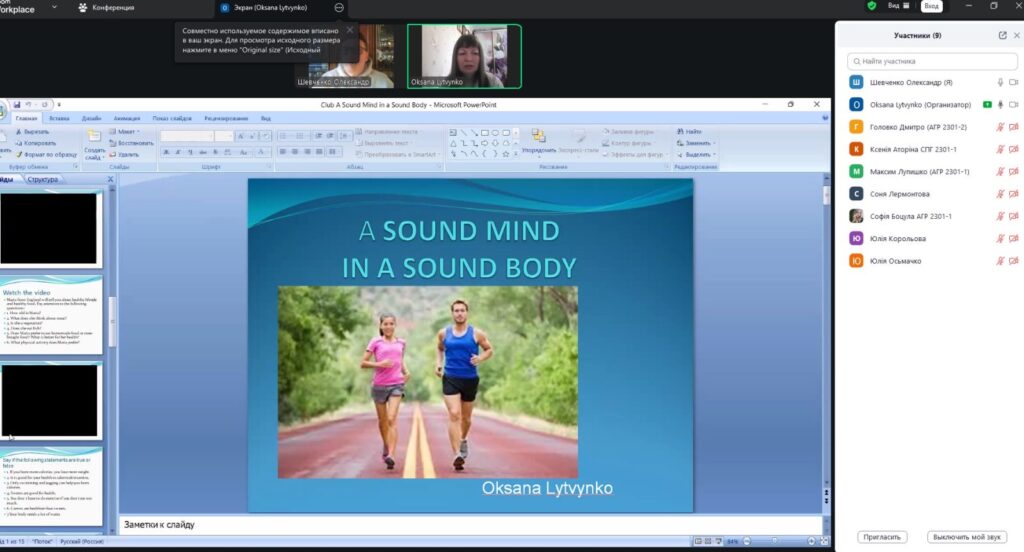This screenshot has width=1024, height=552.
Task: Toggle camera for Шевченко Олександр
Action: 1013,82
